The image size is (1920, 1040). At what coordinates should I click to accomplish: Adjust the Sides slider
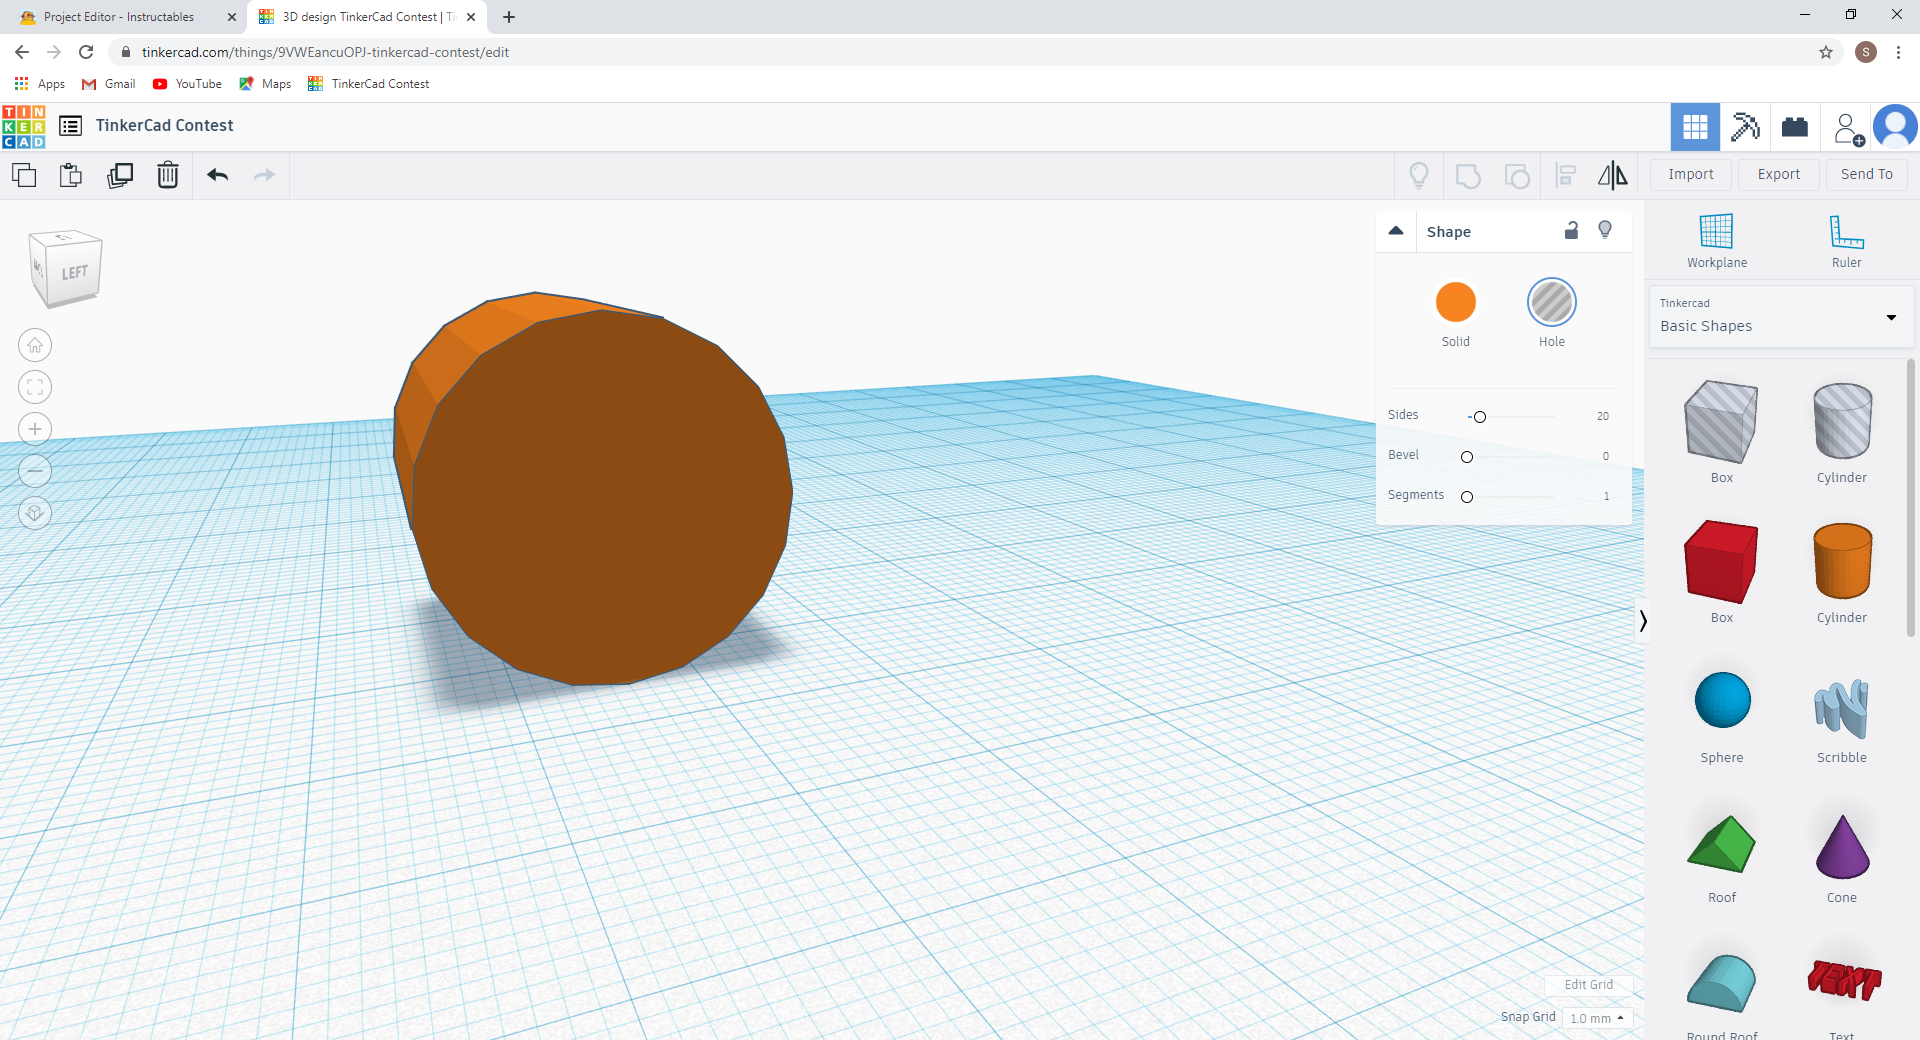1480,417
